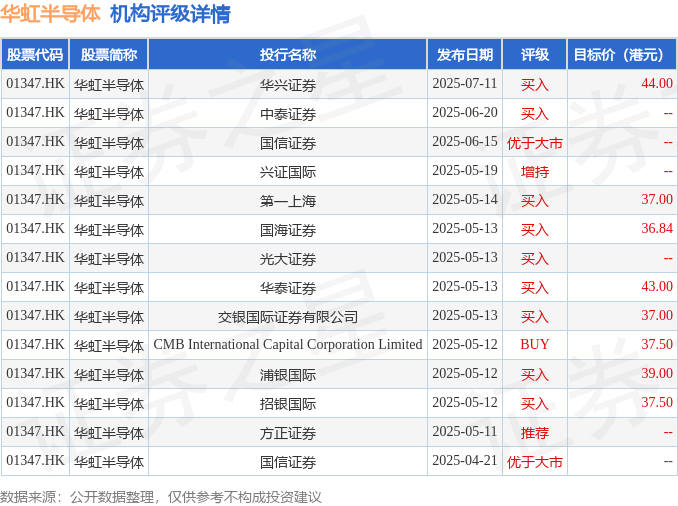Click 37.00 price in 交银国际 row
Image resolution: width=678 pixels, height=506 pixels.
coord(657,315)
